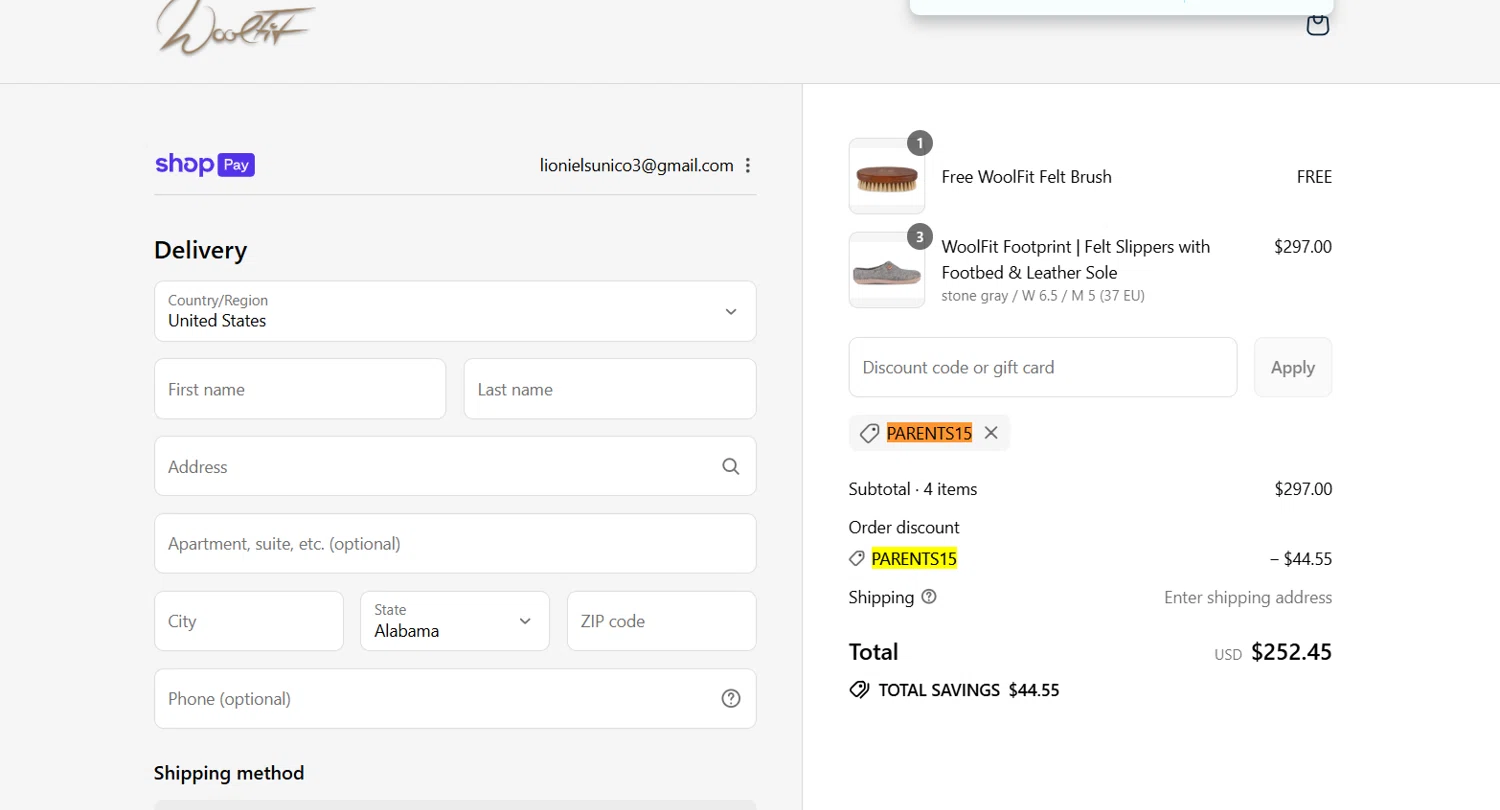Click the First name field
Image resolution: width=1500 pixels, height=810 pixels.
300,389
